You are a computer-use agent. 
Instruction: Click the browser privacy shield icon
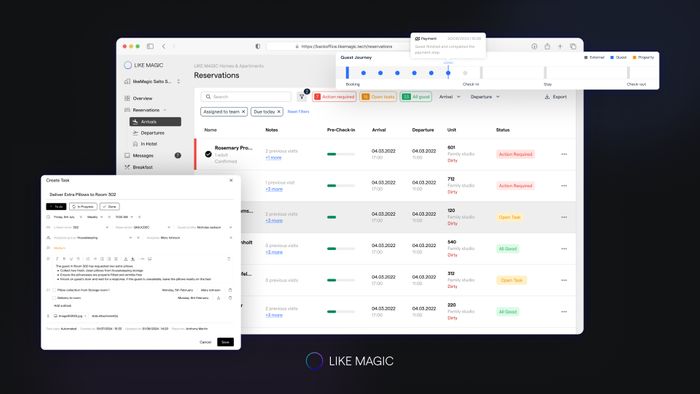258,46
